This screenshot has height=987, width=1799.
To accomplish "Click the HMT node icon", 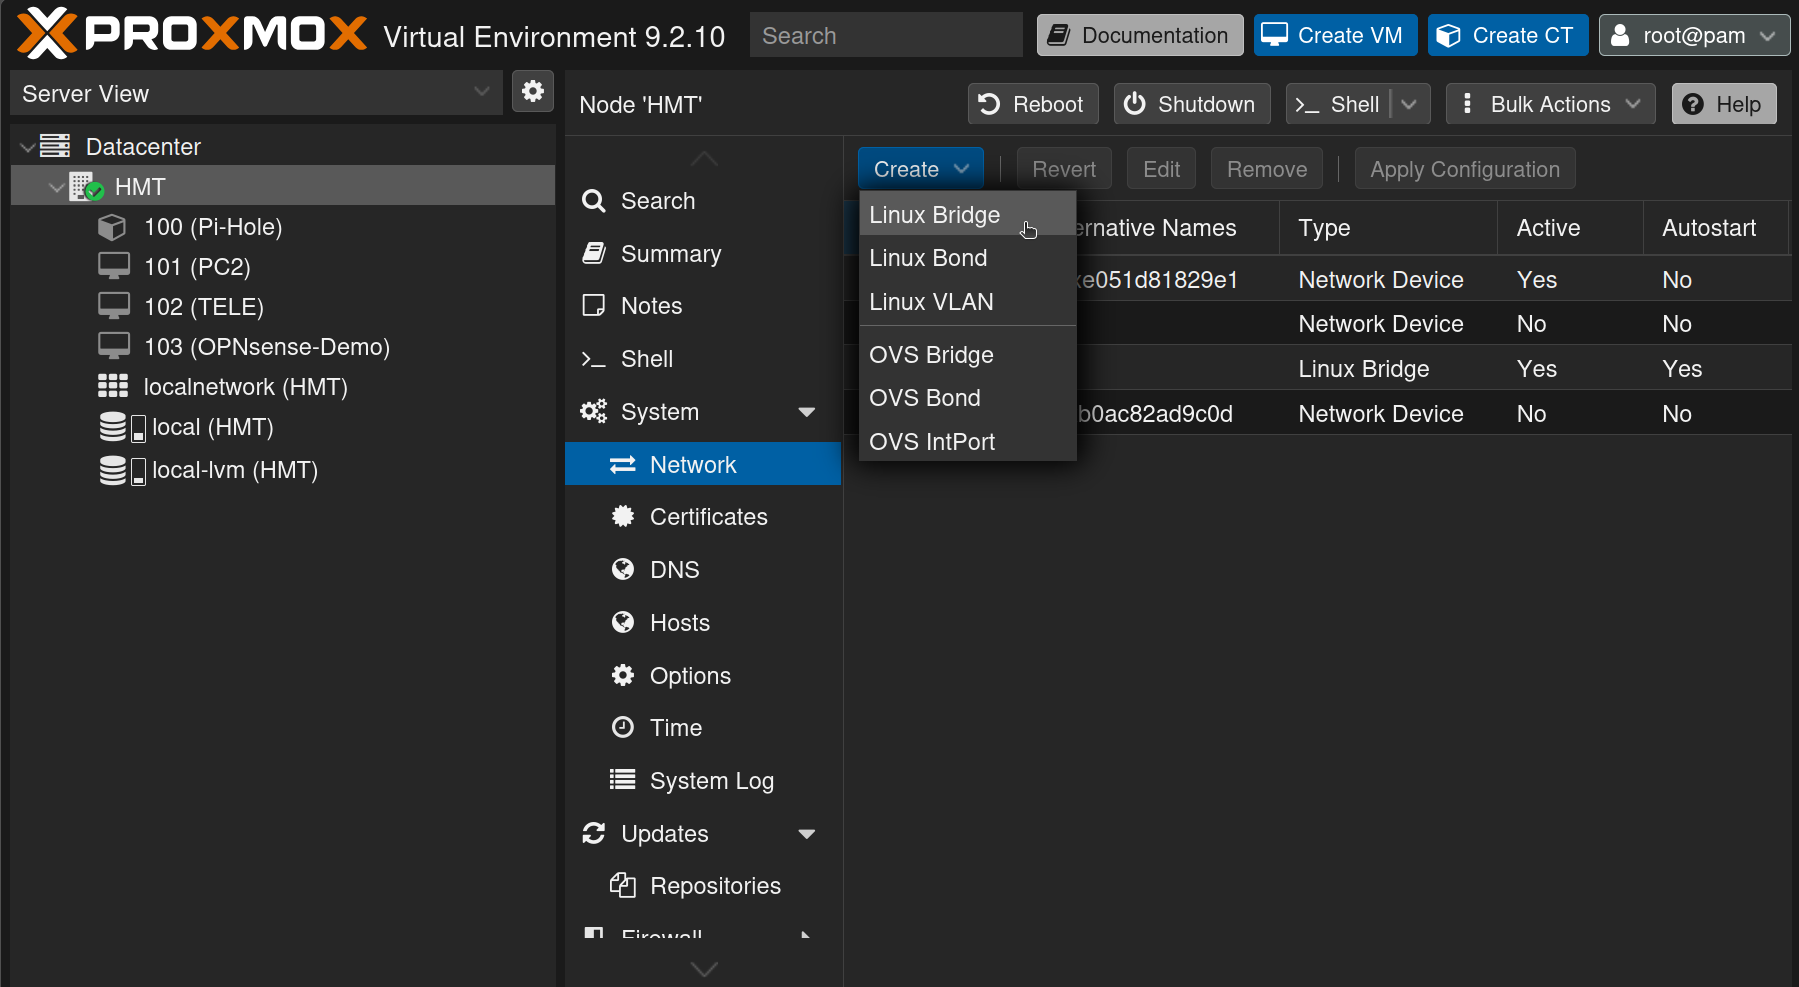I will pyautogui.click(x=86, y=187).
